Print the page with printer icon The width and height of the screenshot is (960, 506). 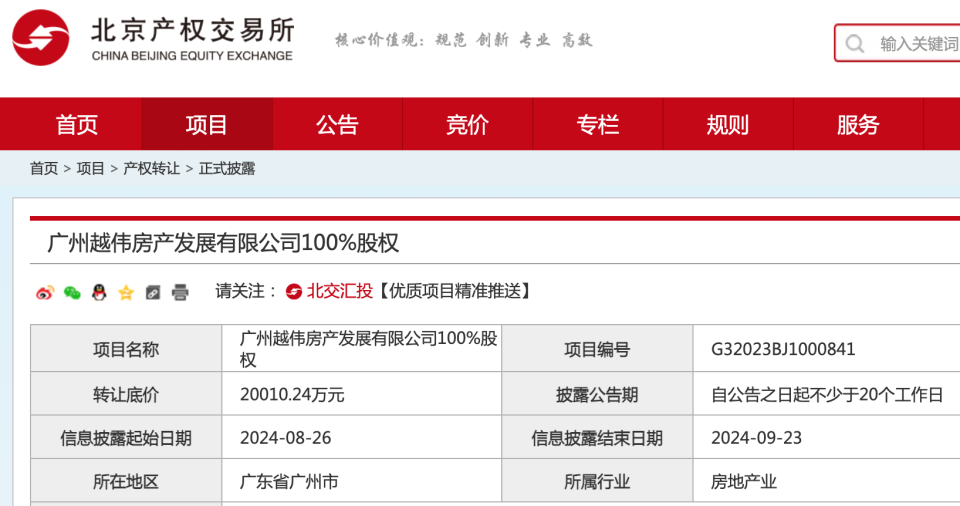click(180, 292)
